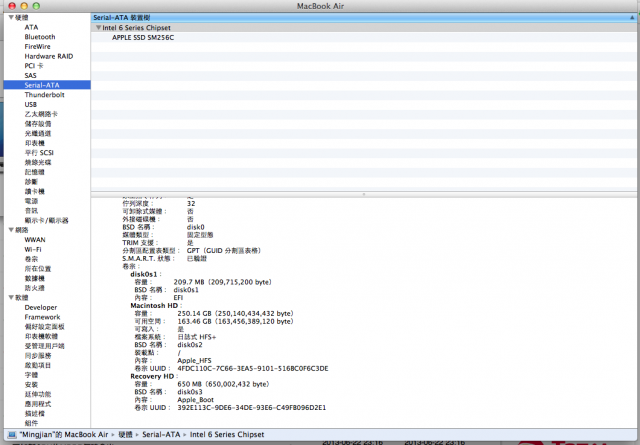Image resolution: width=640 pixels, height=445 pixels.
Task: Select Developer under the software section
Action: click(x=41, y=307)
